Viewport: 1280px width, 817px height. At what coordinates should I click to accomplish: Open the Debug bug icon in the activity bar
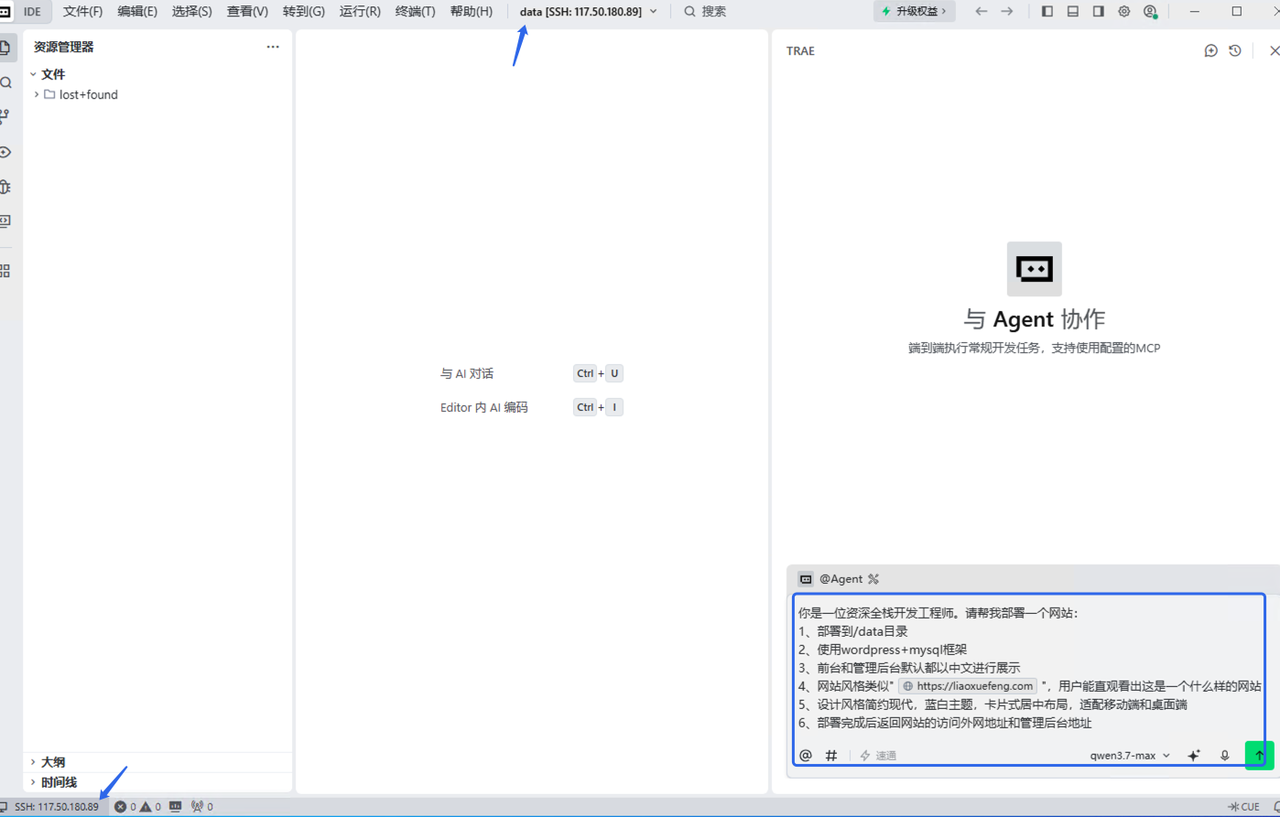5,186
